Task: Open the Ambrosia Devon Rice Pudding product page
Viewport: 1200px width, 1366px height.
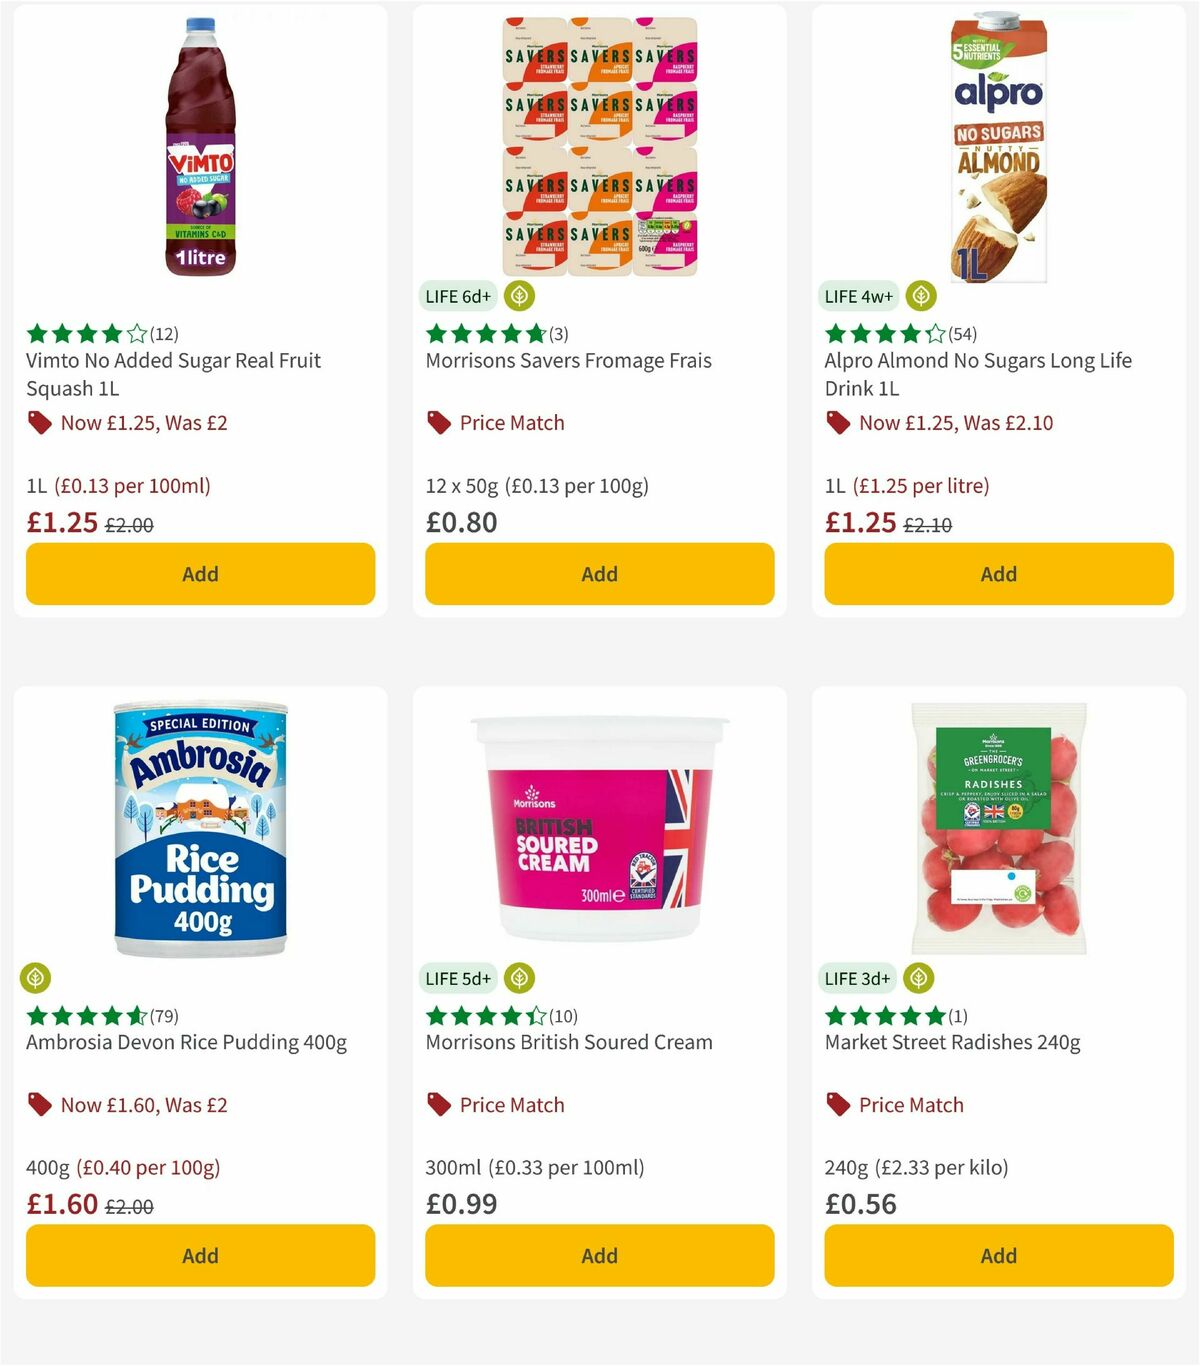Action: point(185,1041)
